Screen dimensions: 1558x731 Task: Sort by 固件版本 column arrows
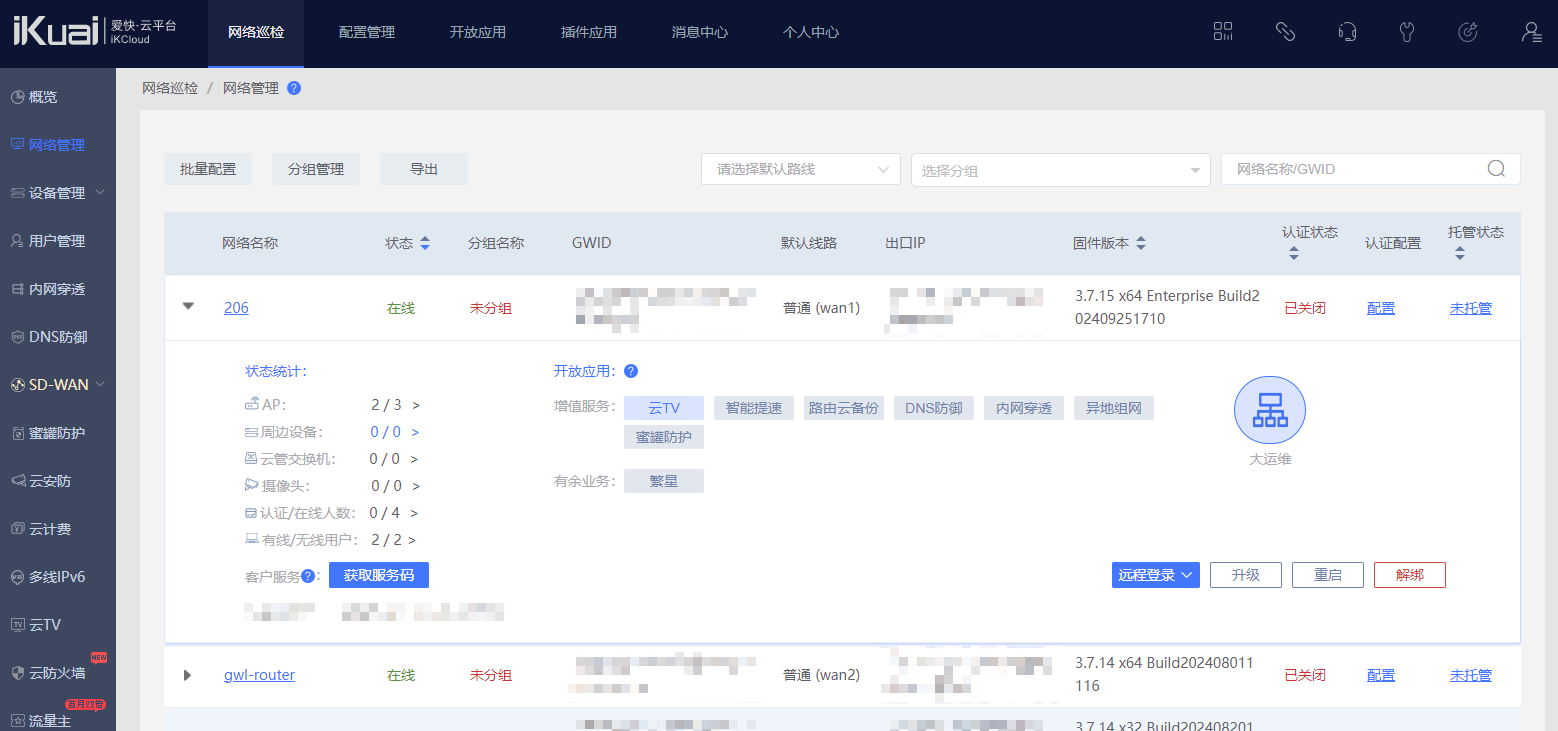pyautogui.click(x=1141, y=243)
